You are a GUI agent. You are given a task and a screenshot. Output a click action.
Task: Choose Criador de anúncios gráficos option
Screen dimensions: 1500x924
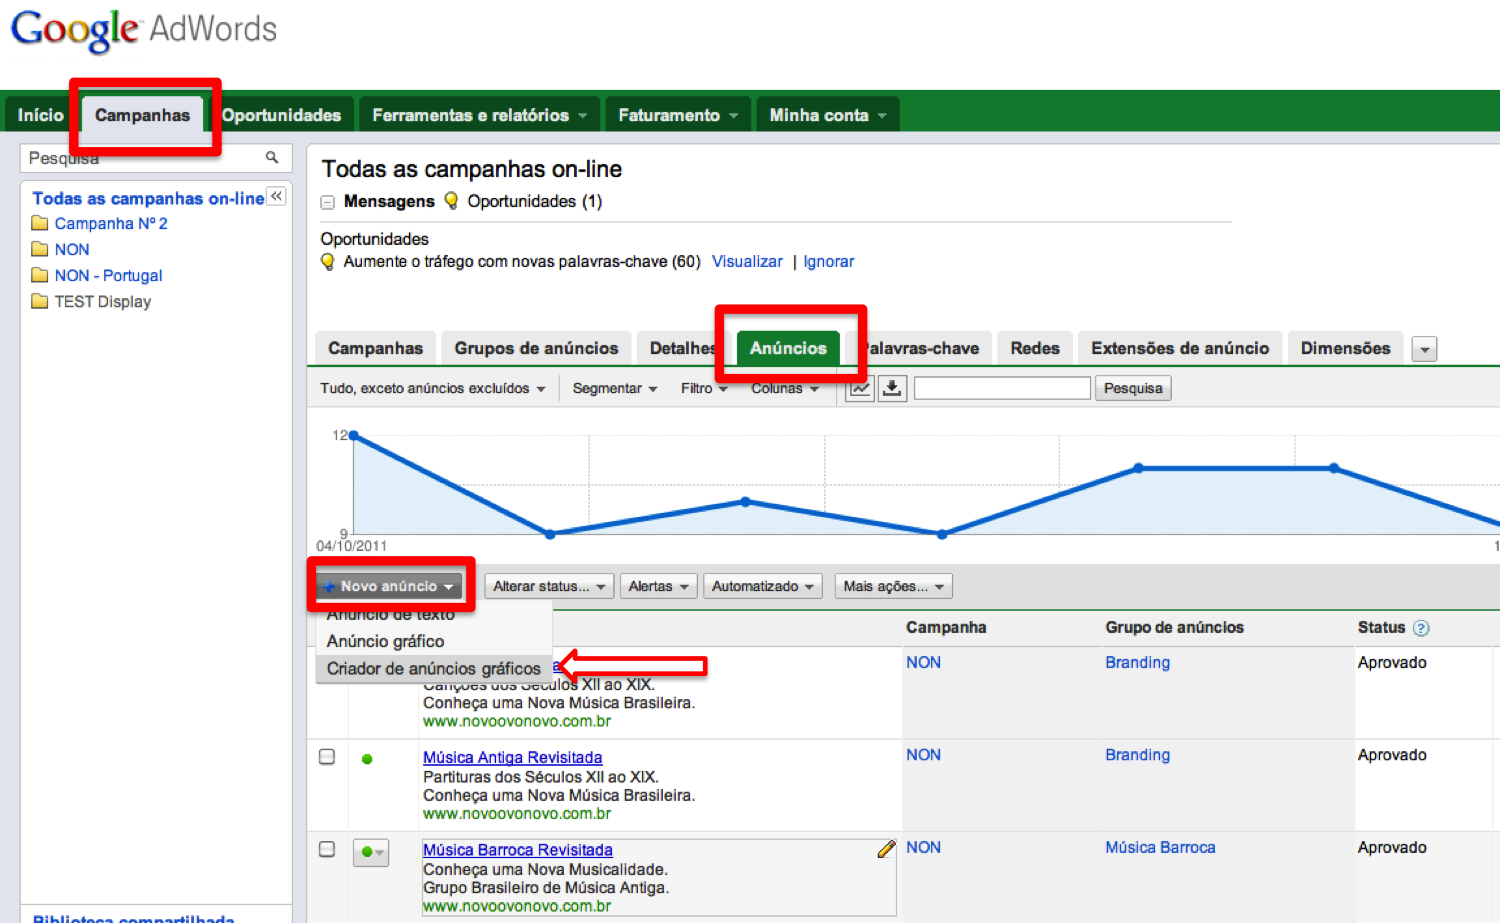[433, 668]
